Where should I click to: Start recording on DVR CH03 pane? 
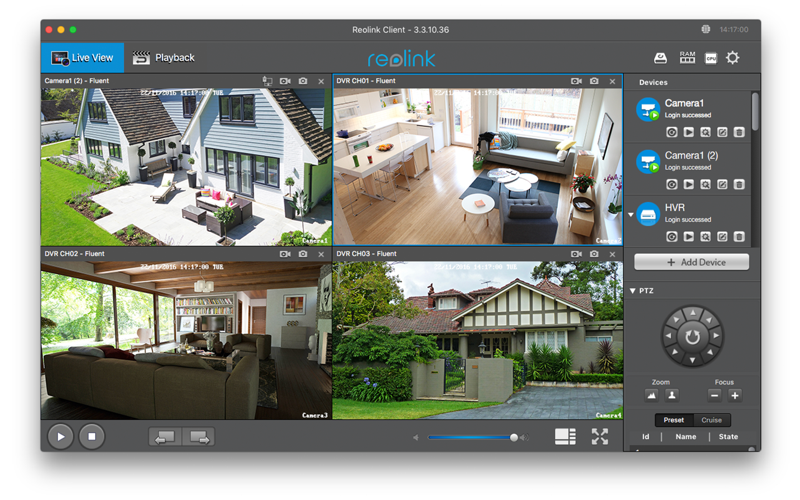click(577, 254)
